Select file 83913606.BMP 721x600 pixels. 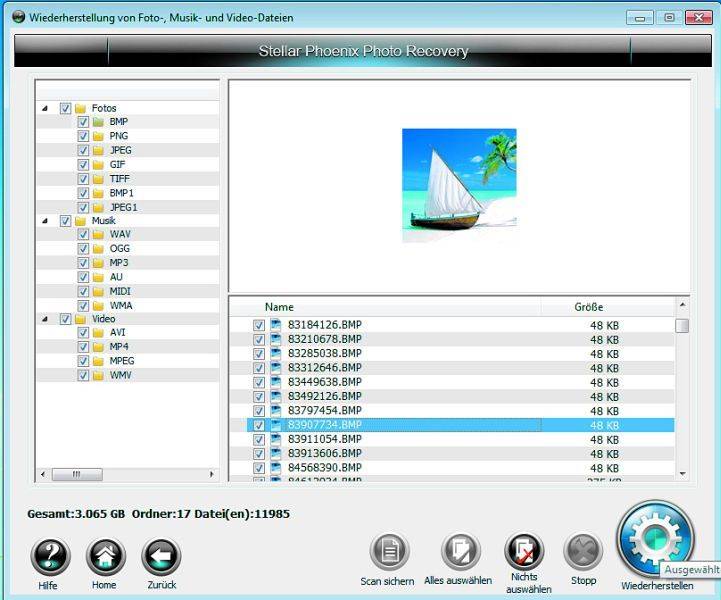(325, 453)
